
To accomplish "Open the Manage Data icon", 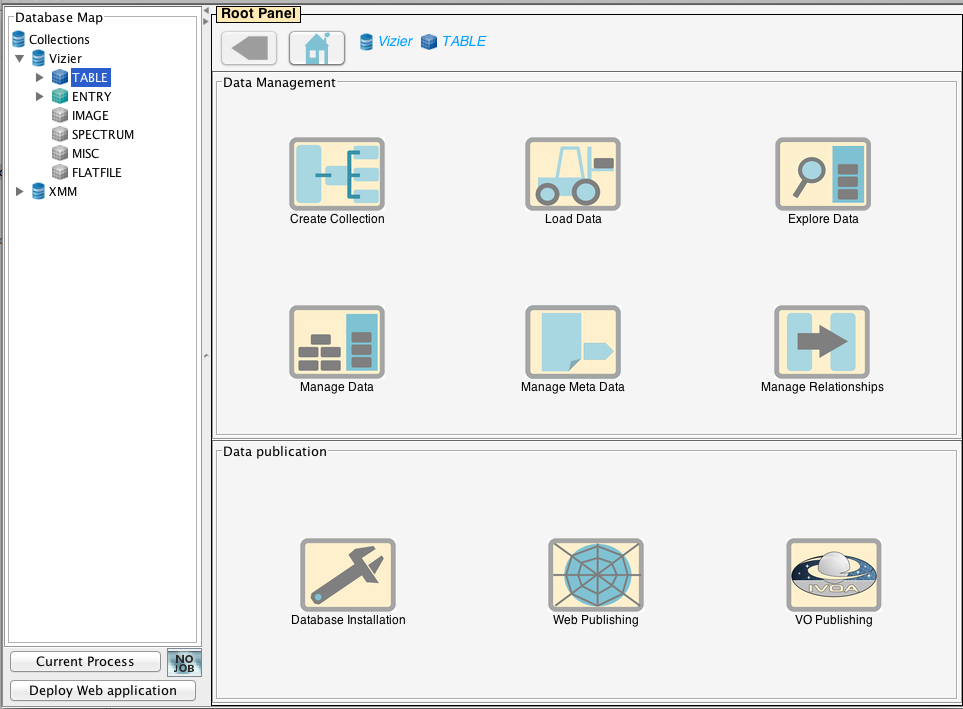I will pos(337,342).
